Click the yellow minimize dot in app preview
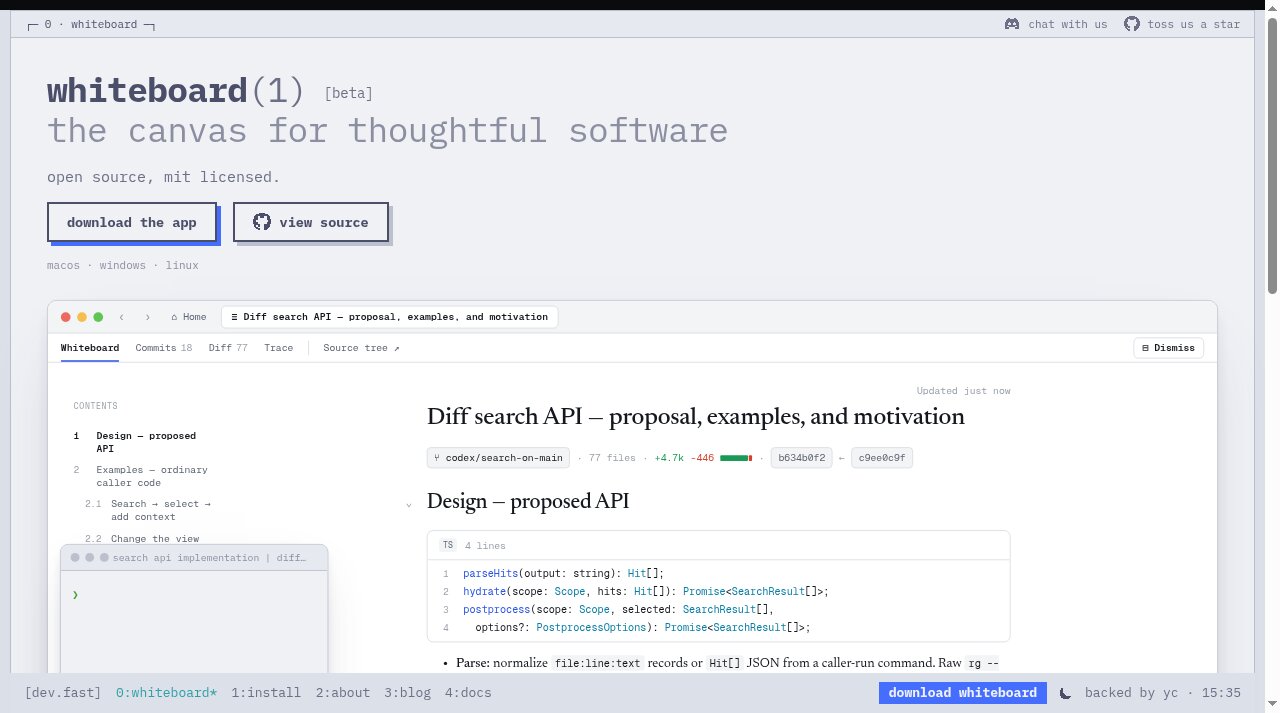The image size is (1280, 713). tap(82, 317)
